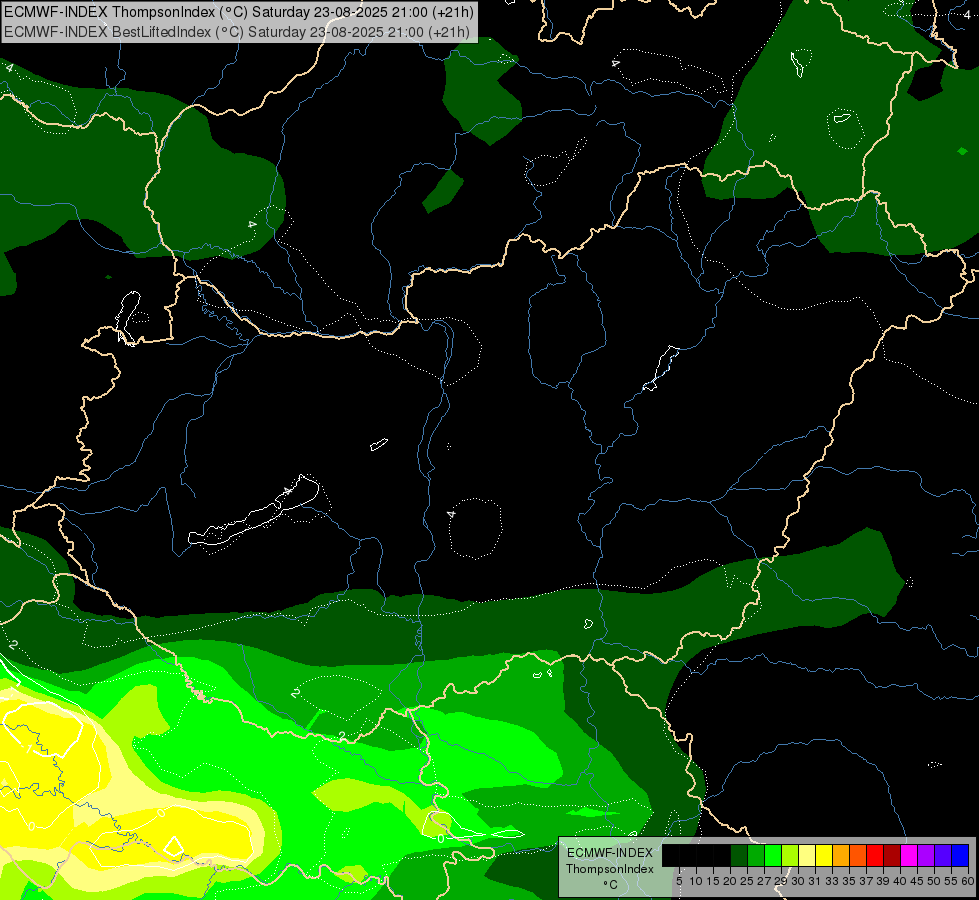Click the legend tick value 31
Screen dimensions: 979x900
(x=815, y=881)
